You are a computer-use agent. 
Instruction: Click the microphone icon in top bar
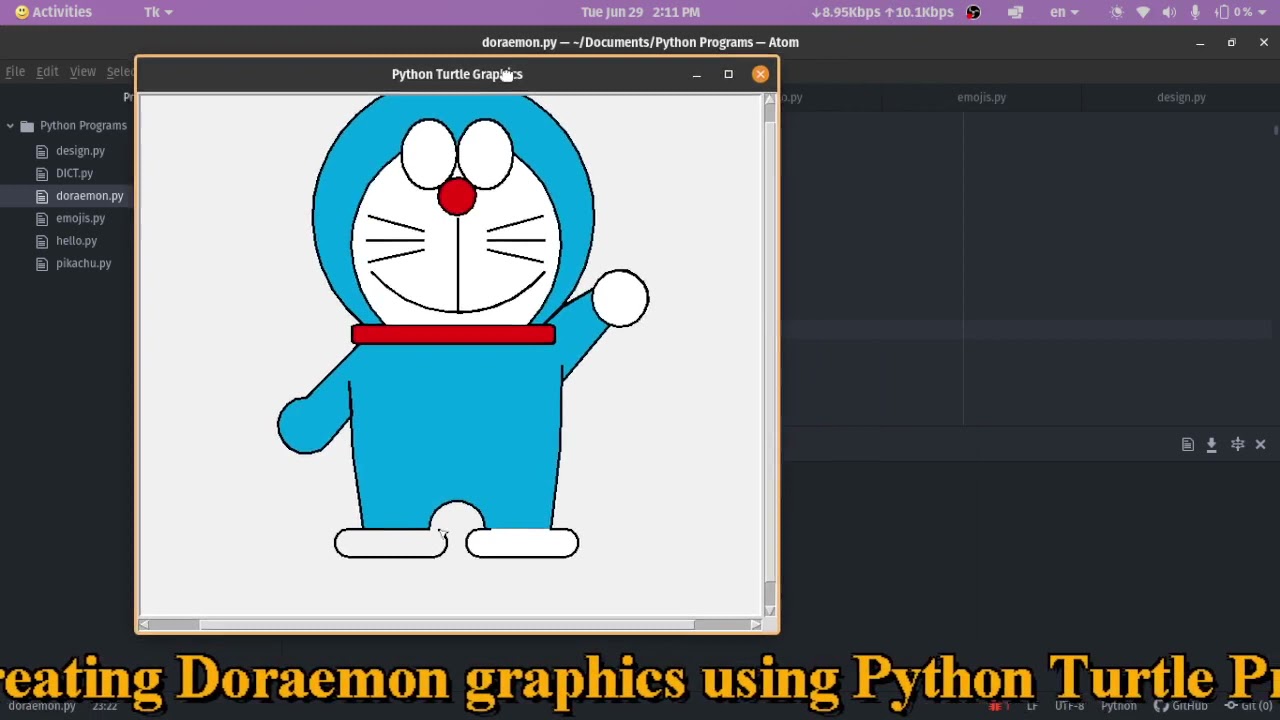coord(1194,12)
